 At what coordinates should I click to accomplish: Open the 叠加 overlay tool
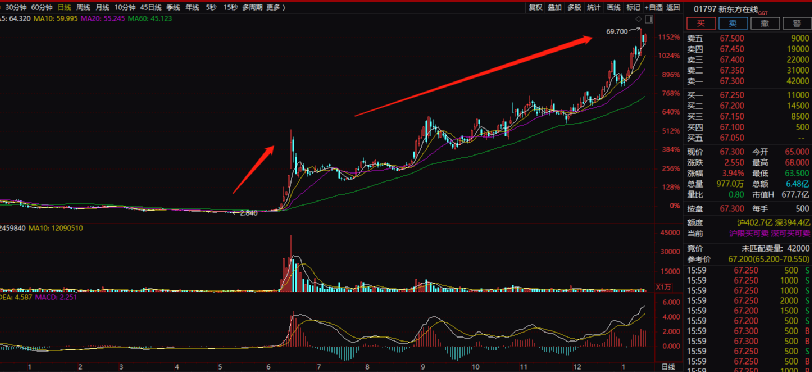[x=555, y=7]
